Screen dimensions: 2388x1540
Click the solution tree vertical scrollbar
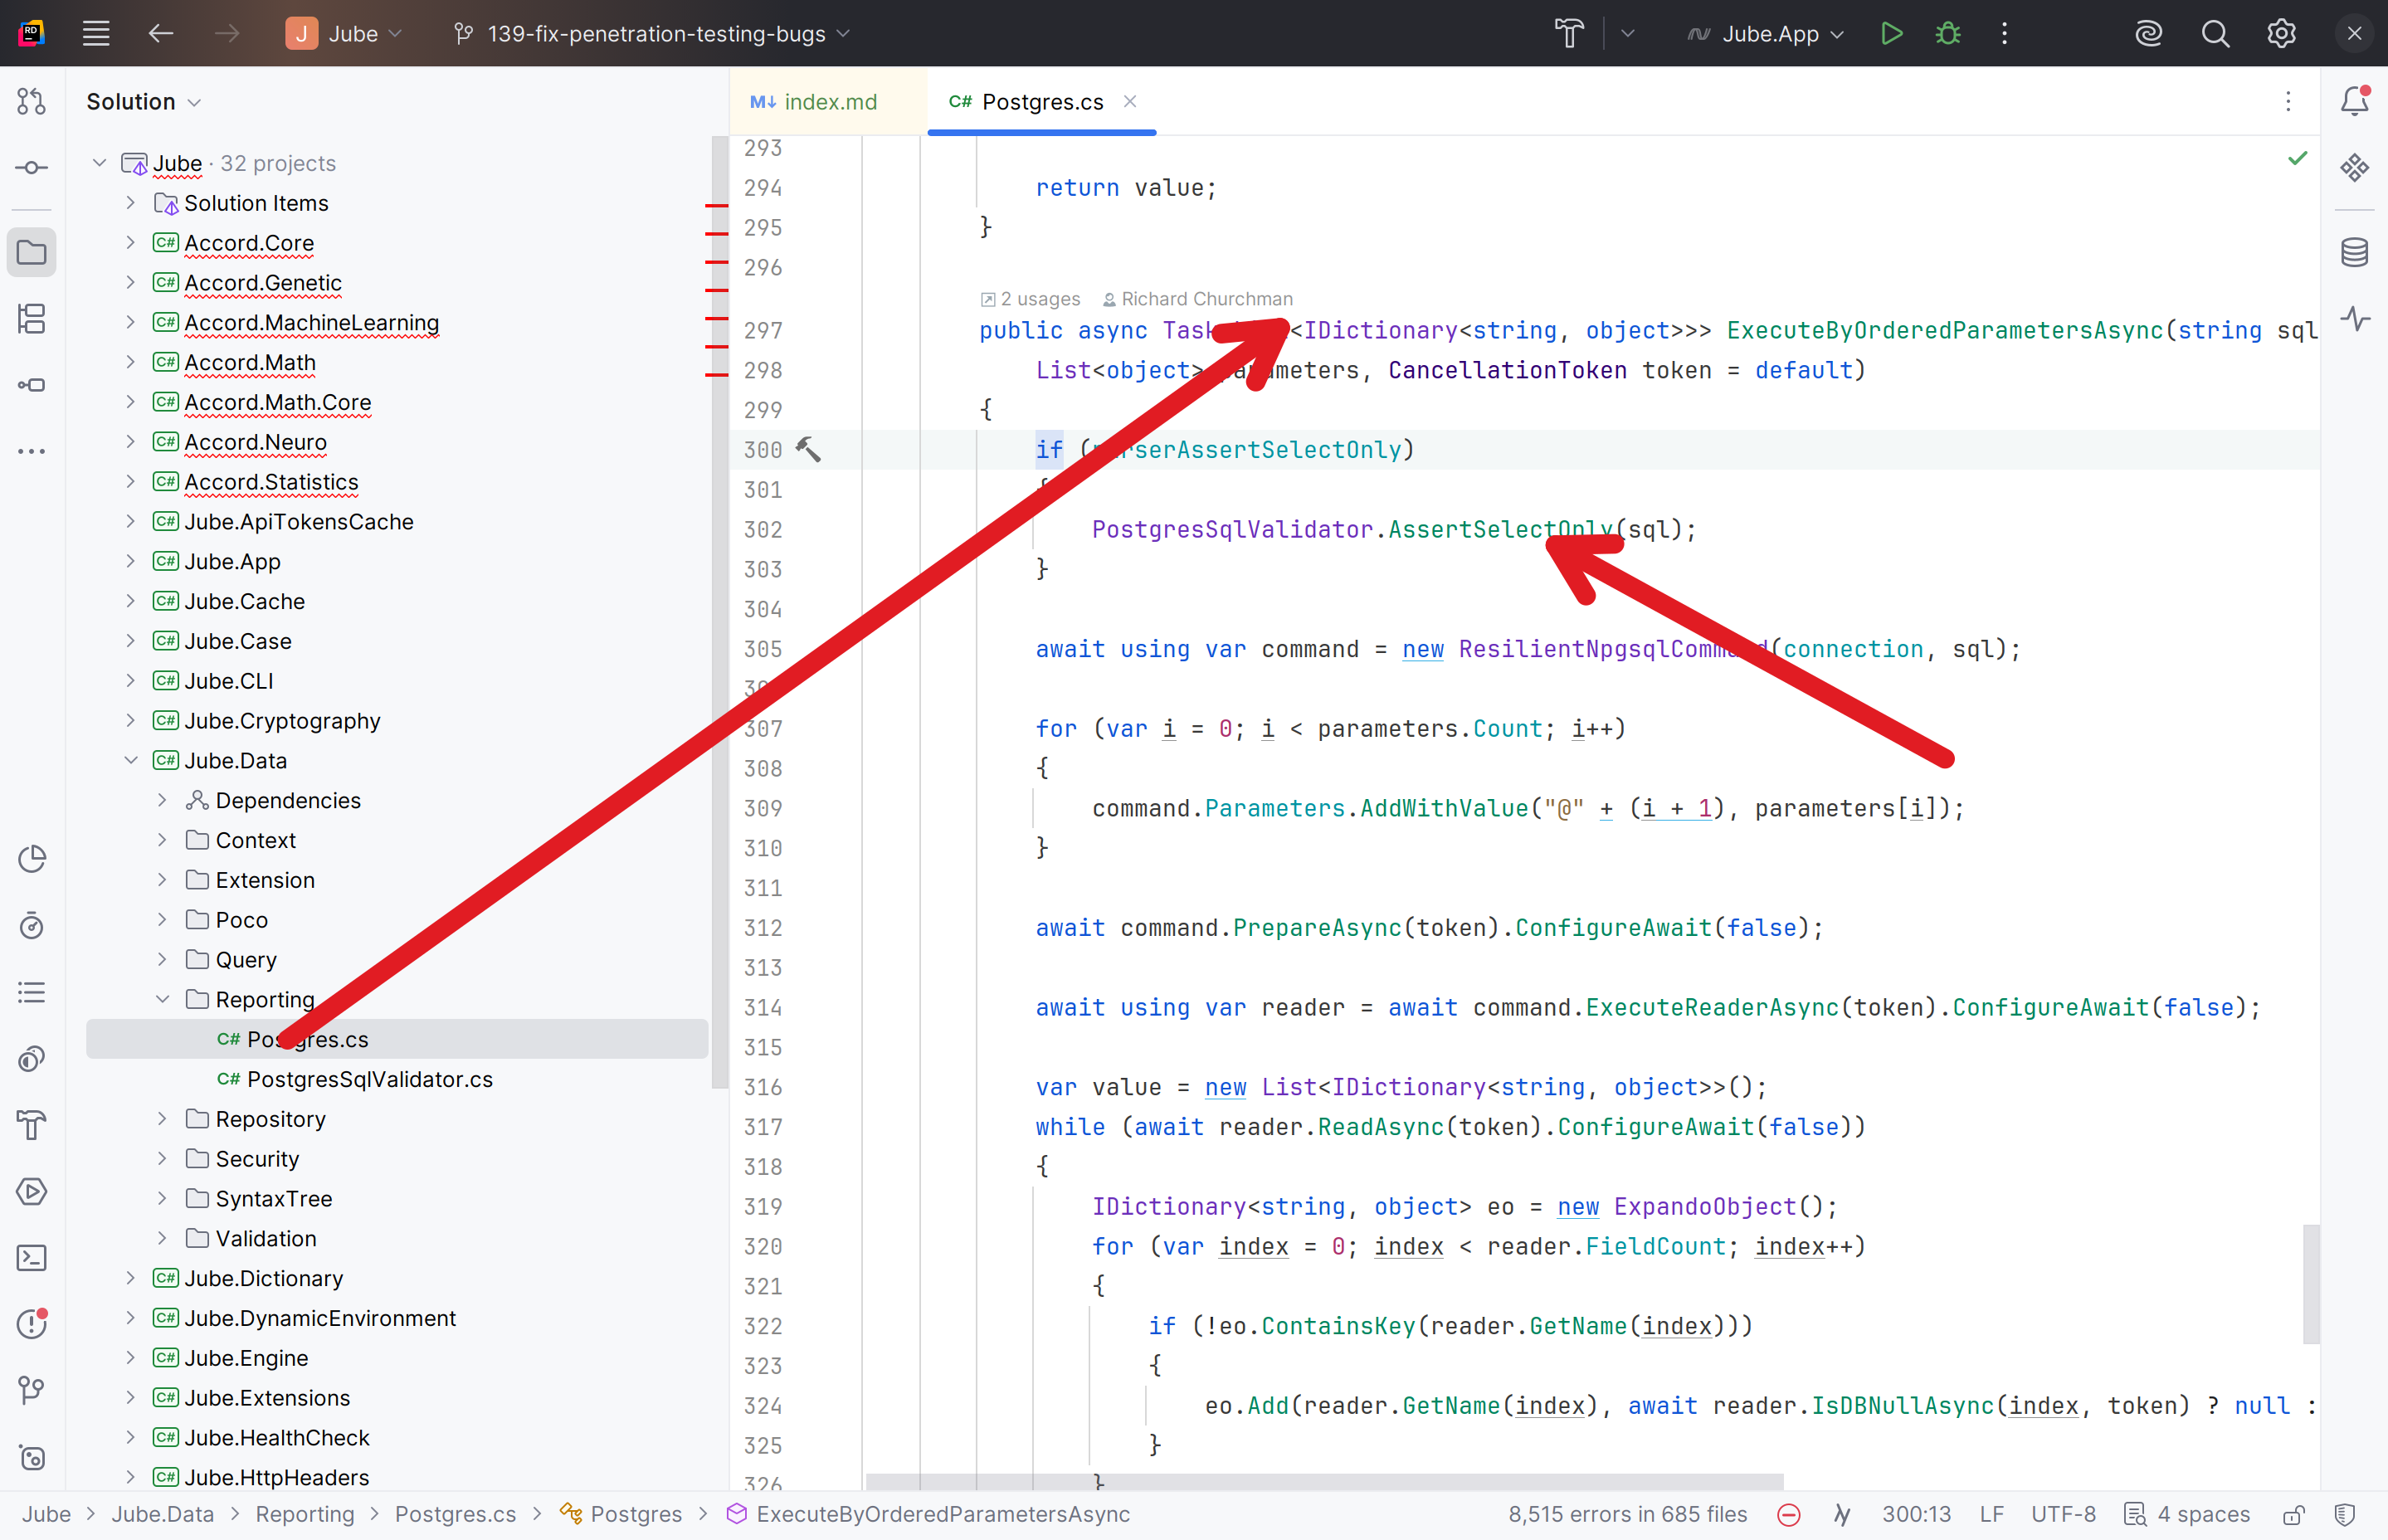(x=720, y=612)
